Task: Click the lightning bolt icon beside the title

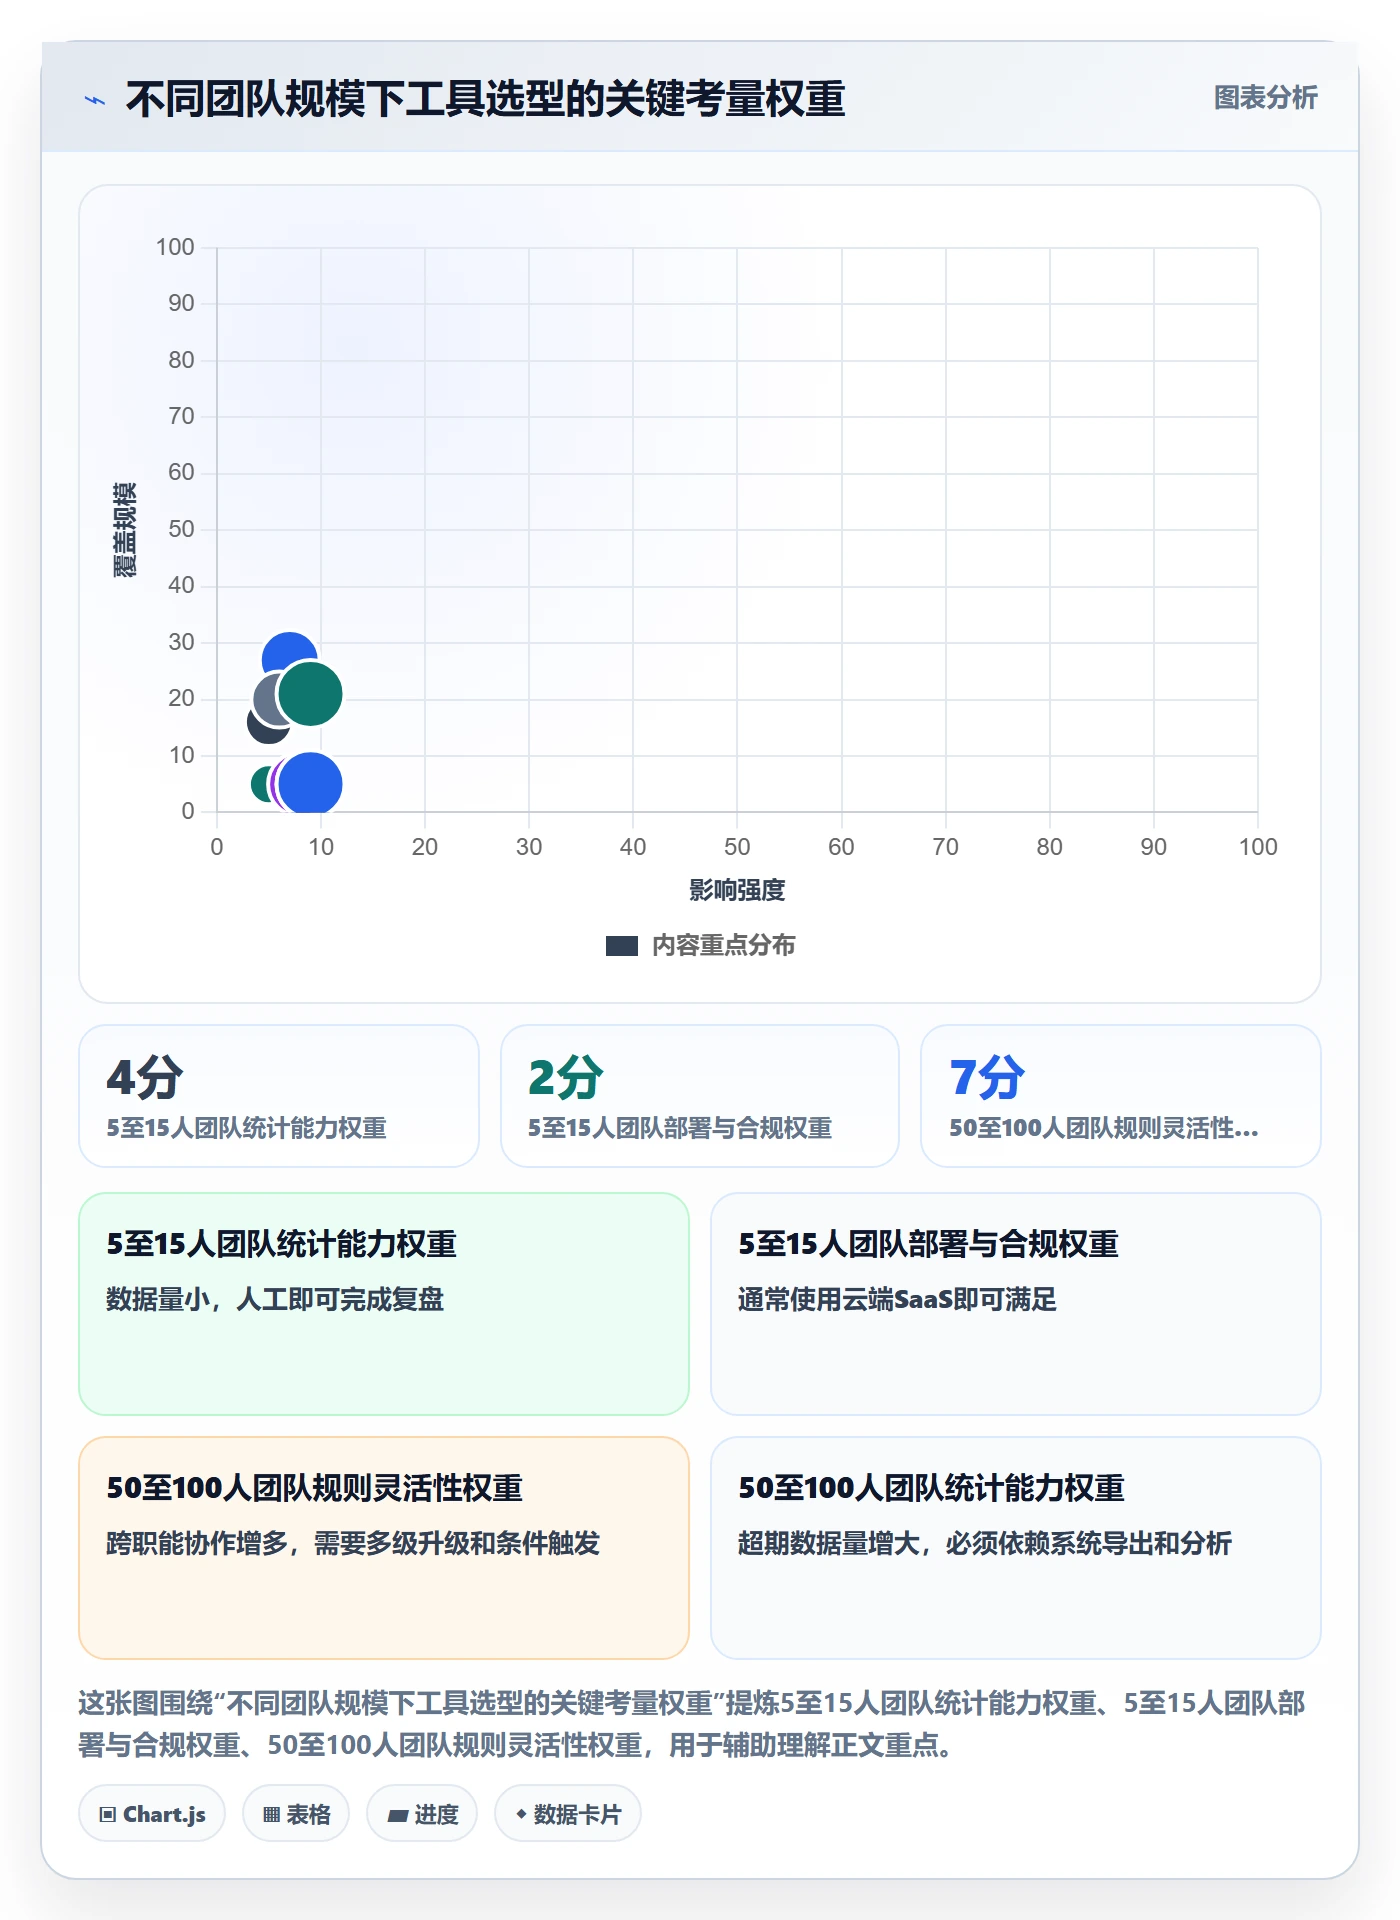Action: [x=95, y=100]
